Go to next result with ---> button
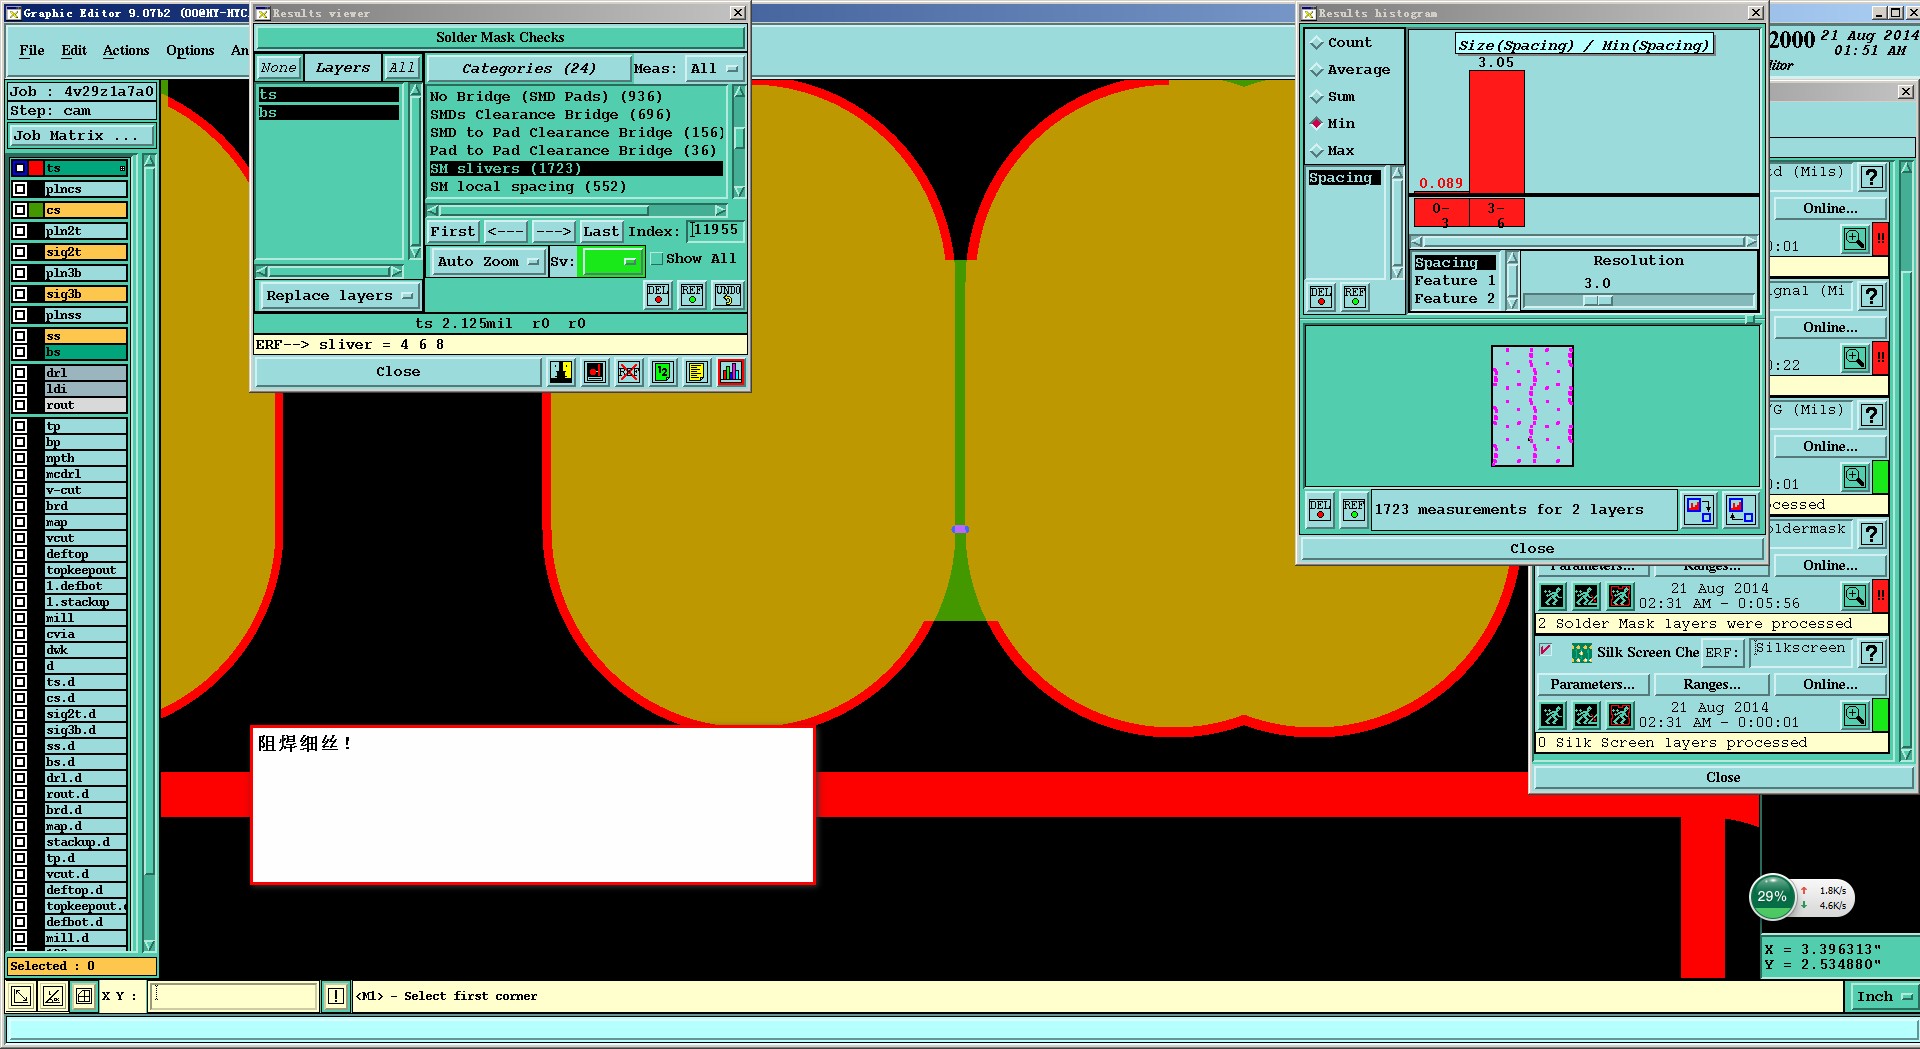 (553, 232)
